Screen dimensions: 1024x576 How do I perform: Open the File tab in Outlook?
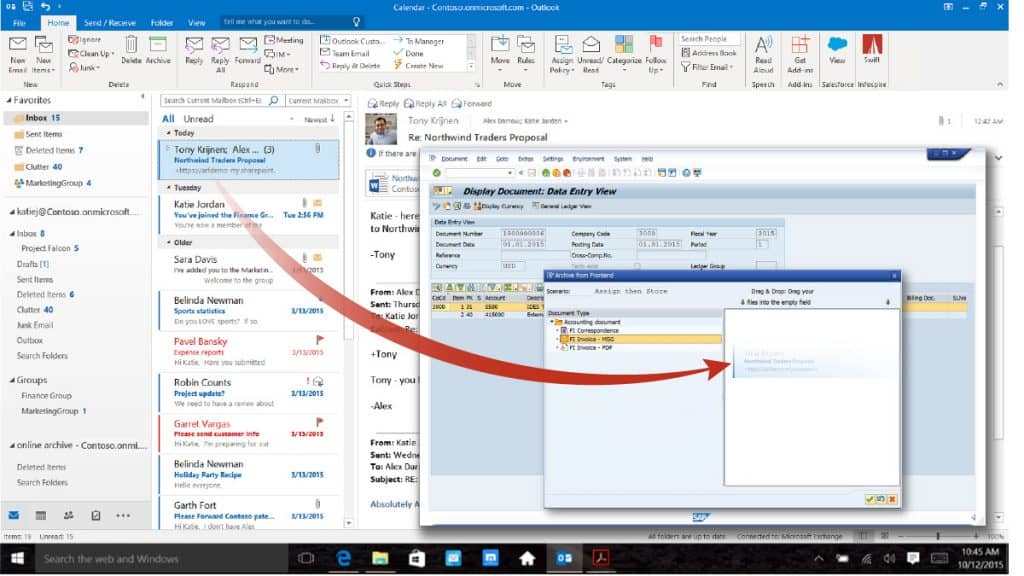tap(20, 23)
